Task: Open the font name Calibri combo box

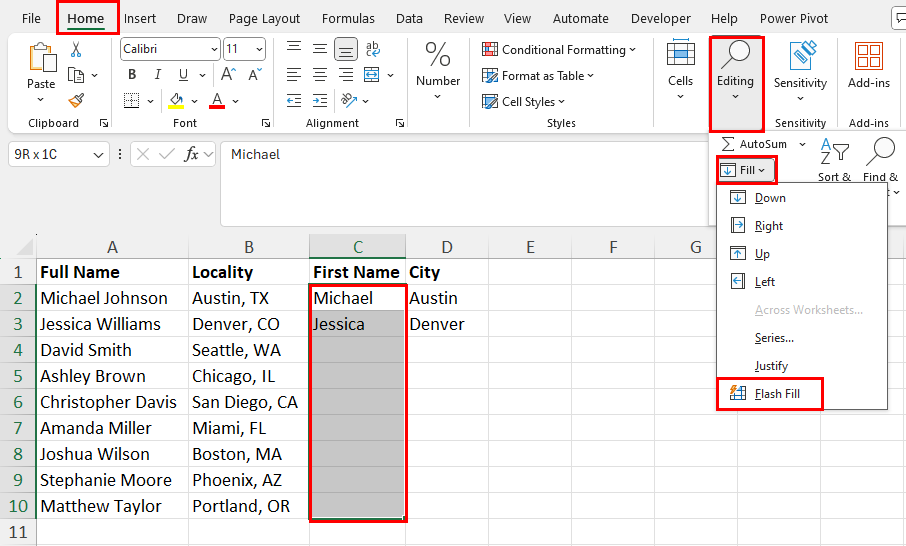Action: pos(170,49)
